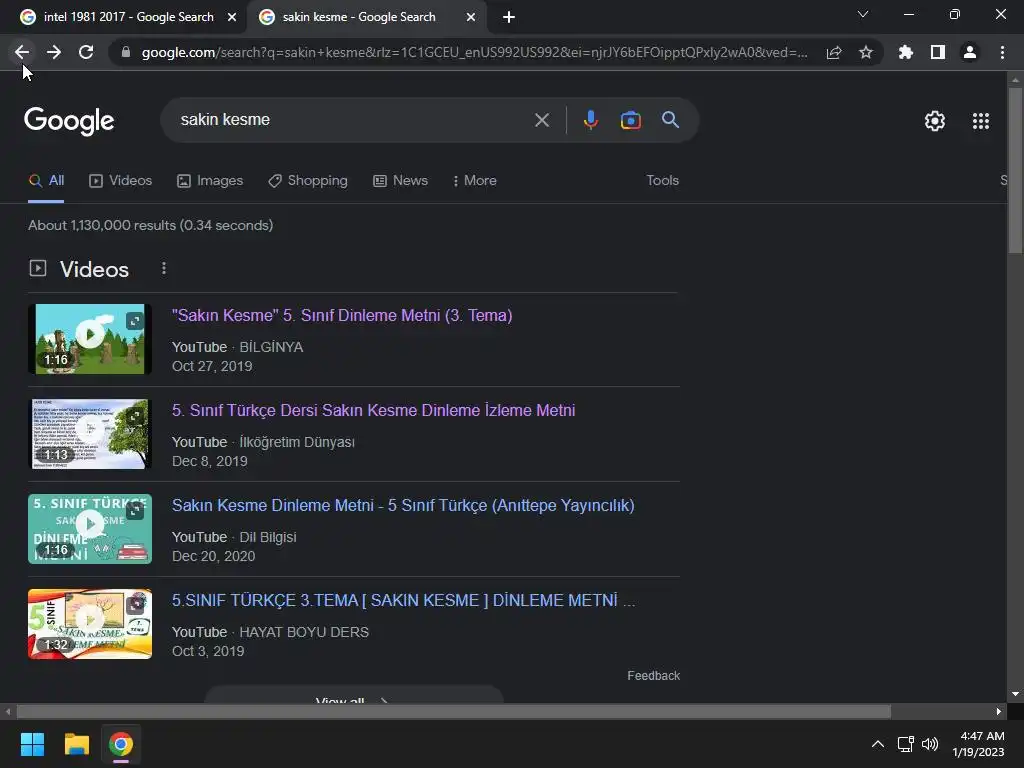Submit search with the magnifier icon
Image resolution: width=1024 pixels, height=768 pixels.
[671, 120]
